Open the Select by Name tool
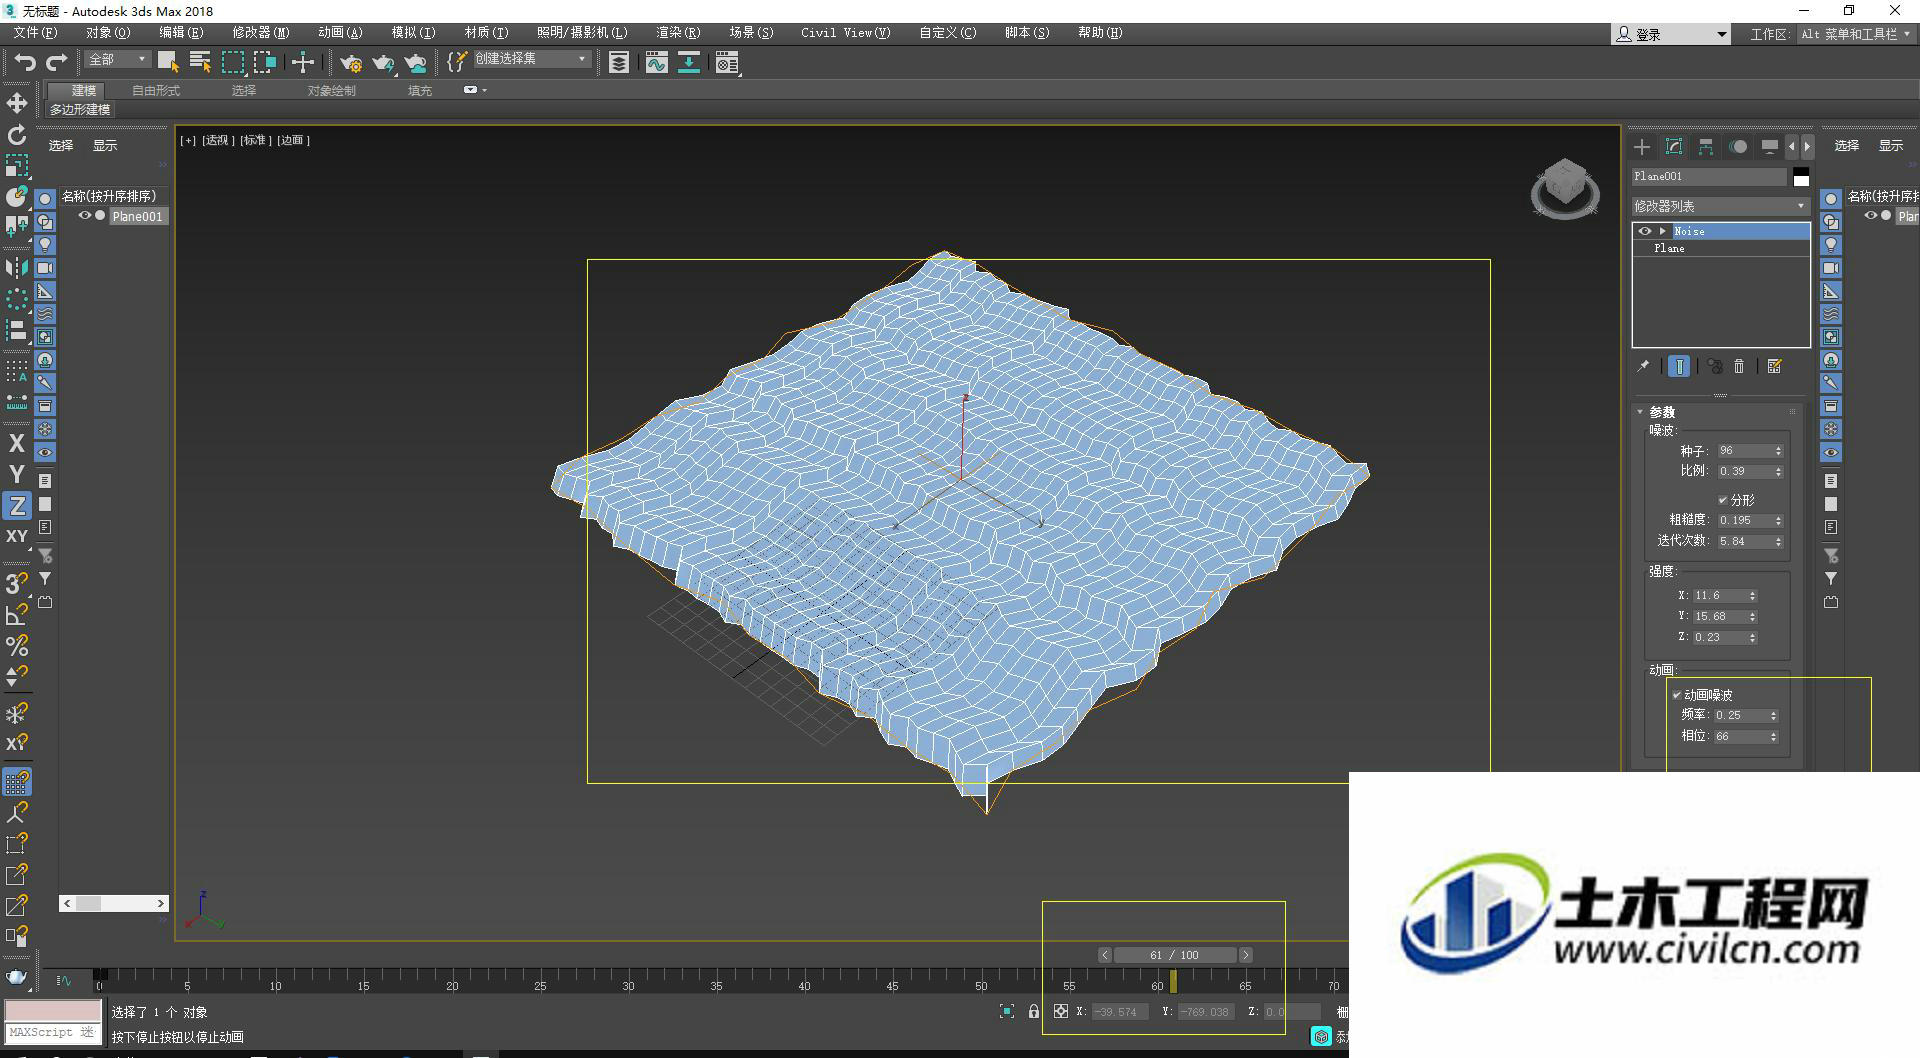 (x=200, y=62)
